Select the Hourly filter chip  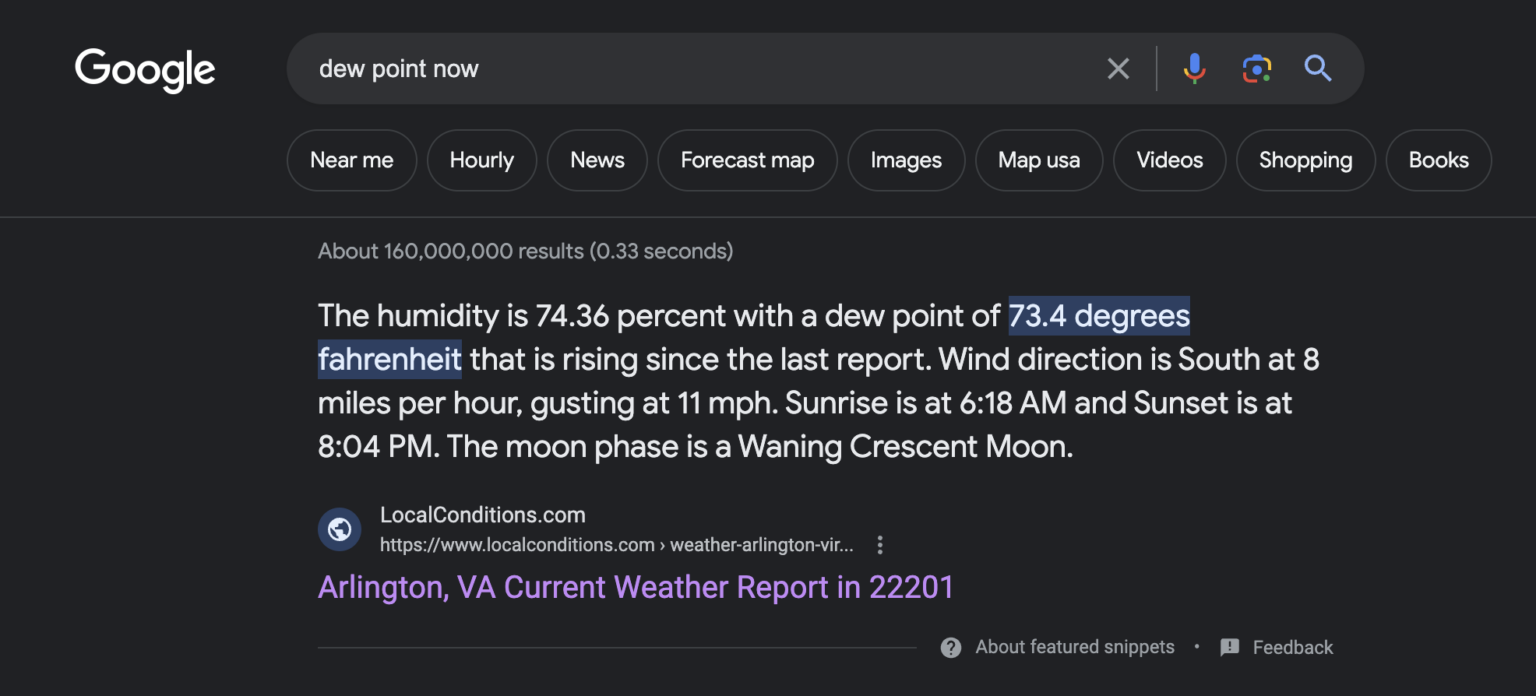pyautogui.click(x=481, y=160)
